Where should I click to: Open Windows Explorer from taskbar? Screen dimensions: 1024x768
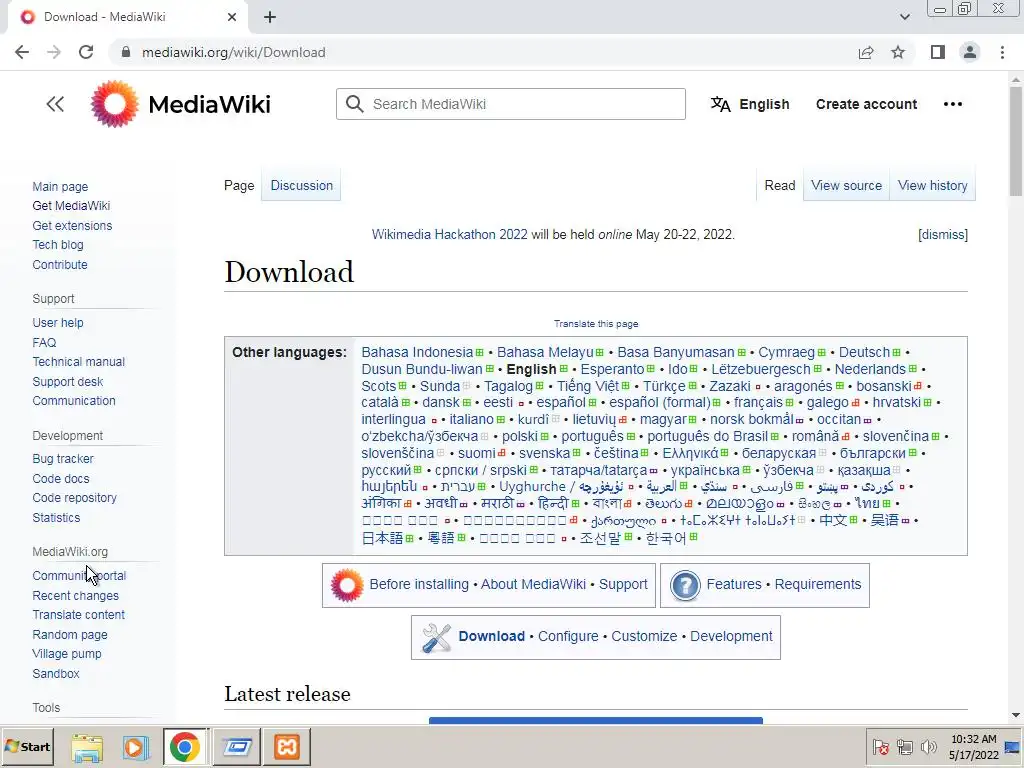pos(87,747)
